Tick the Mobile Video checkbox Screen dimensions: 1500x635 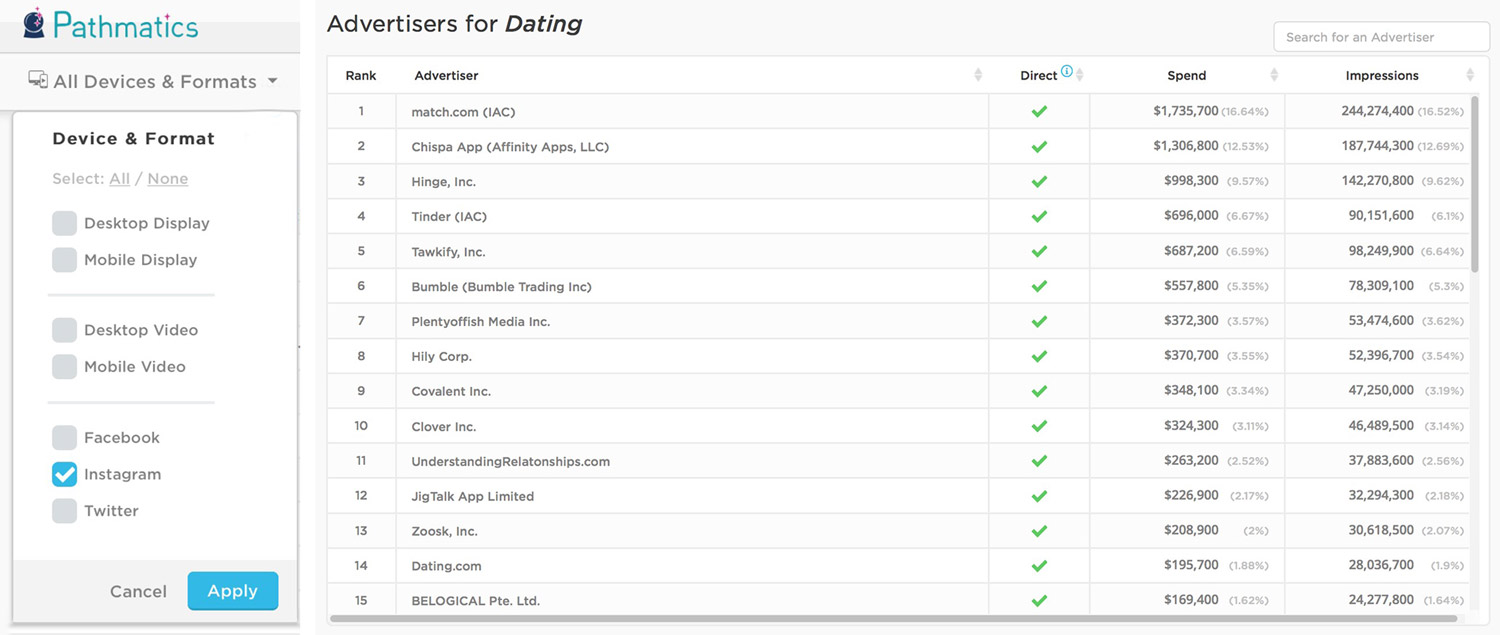click(65, 366)
